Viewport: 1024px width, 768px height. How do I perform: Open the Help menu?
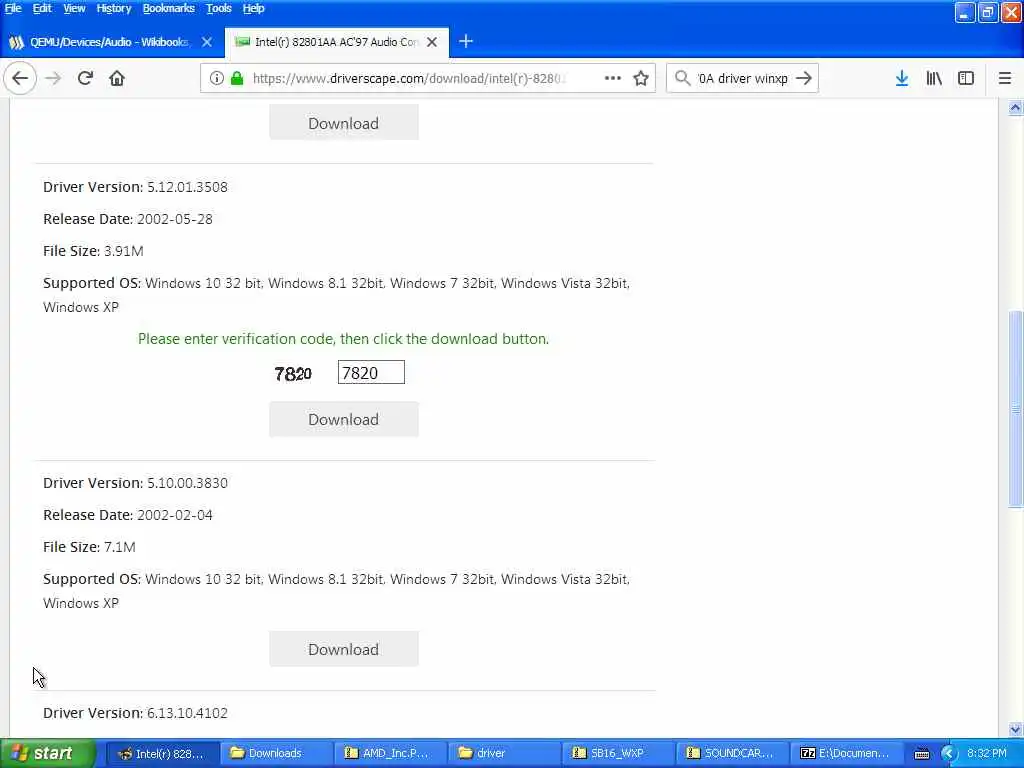[x=253, y=8]
